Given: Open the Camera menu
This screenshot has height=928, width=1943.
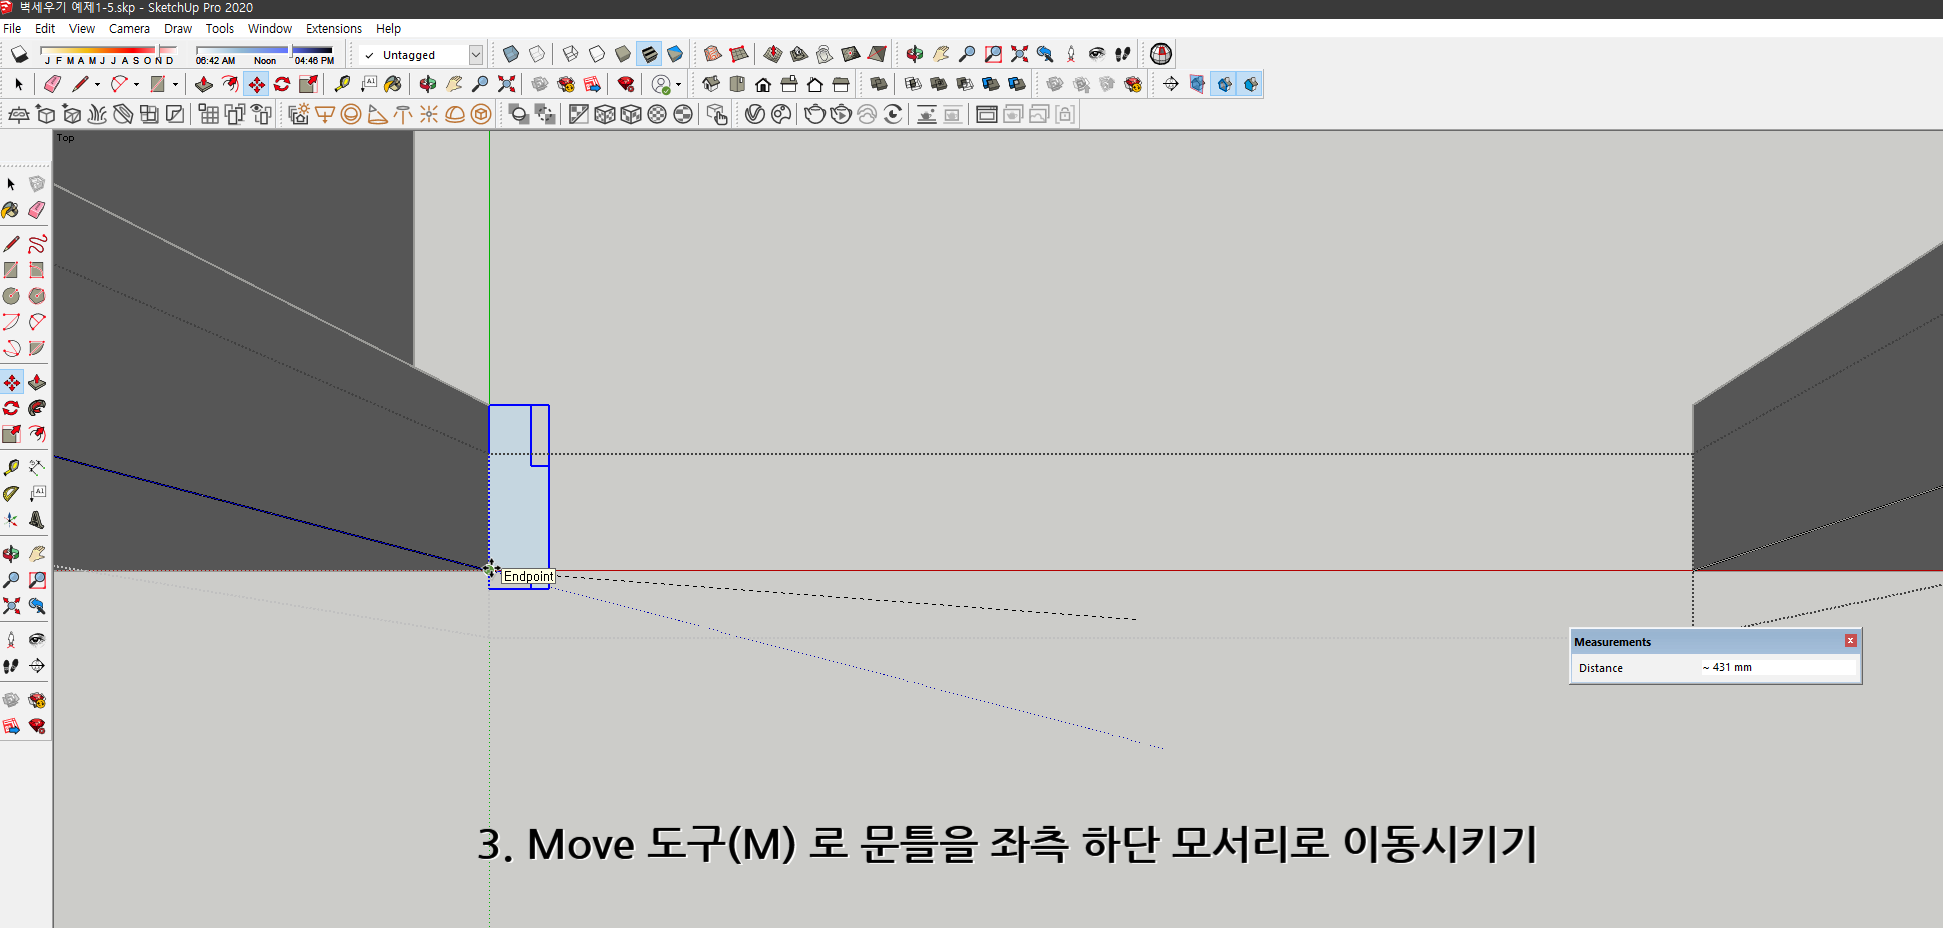Looking at the screenshot, I should [129, 28].
